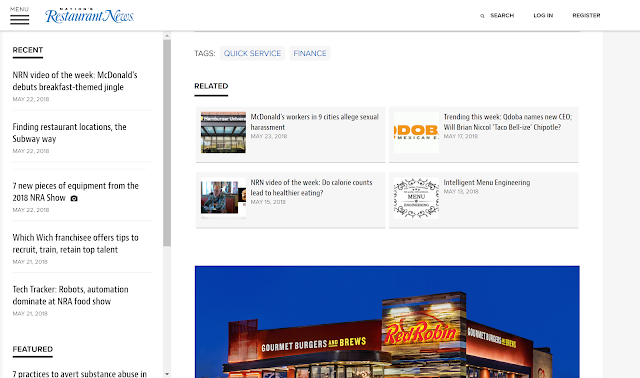Click the search magnifier icon

tap(482, 16)
